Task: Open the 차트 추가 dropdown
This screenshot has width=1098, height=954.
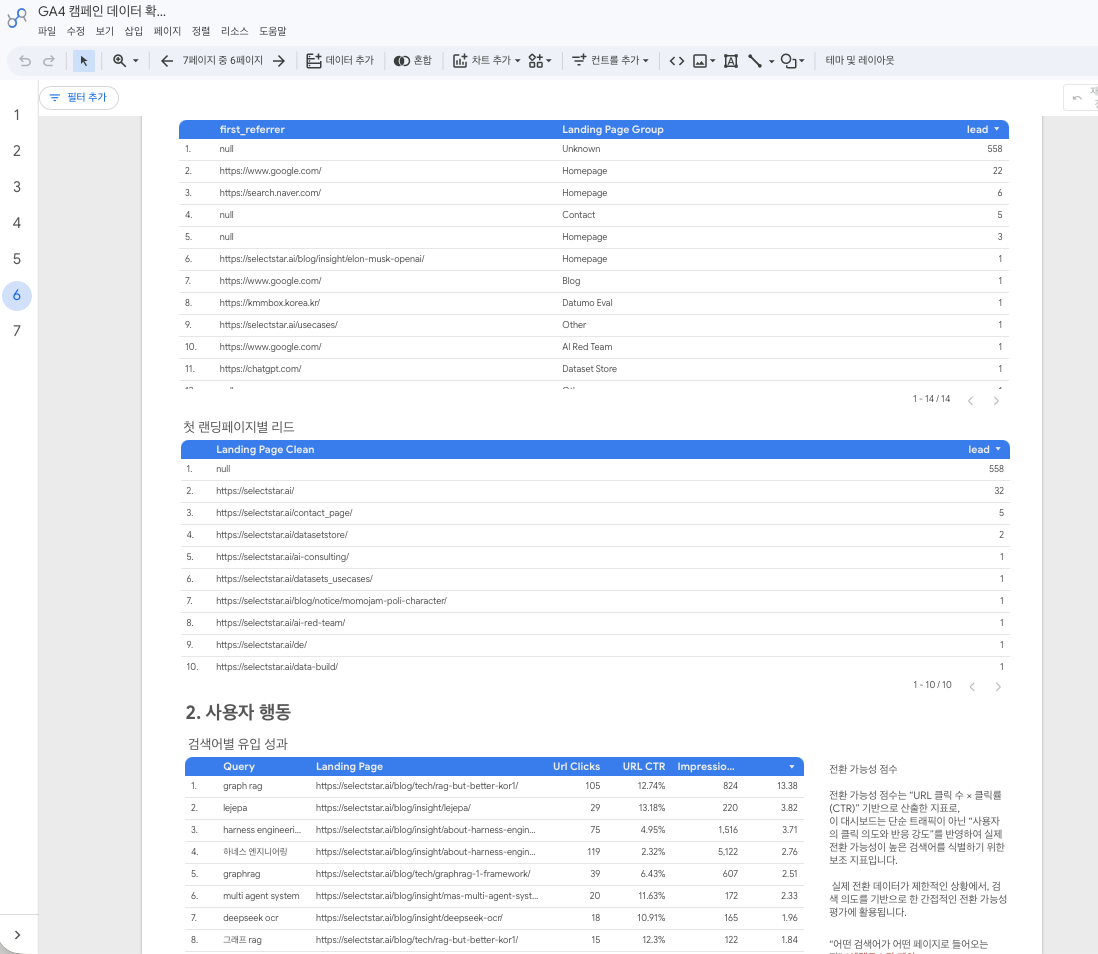Action: 486,60
